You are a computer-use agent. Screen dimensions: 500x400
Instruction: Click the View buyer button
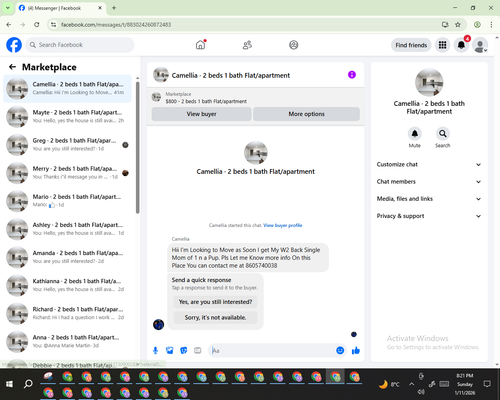click(201, 114)
